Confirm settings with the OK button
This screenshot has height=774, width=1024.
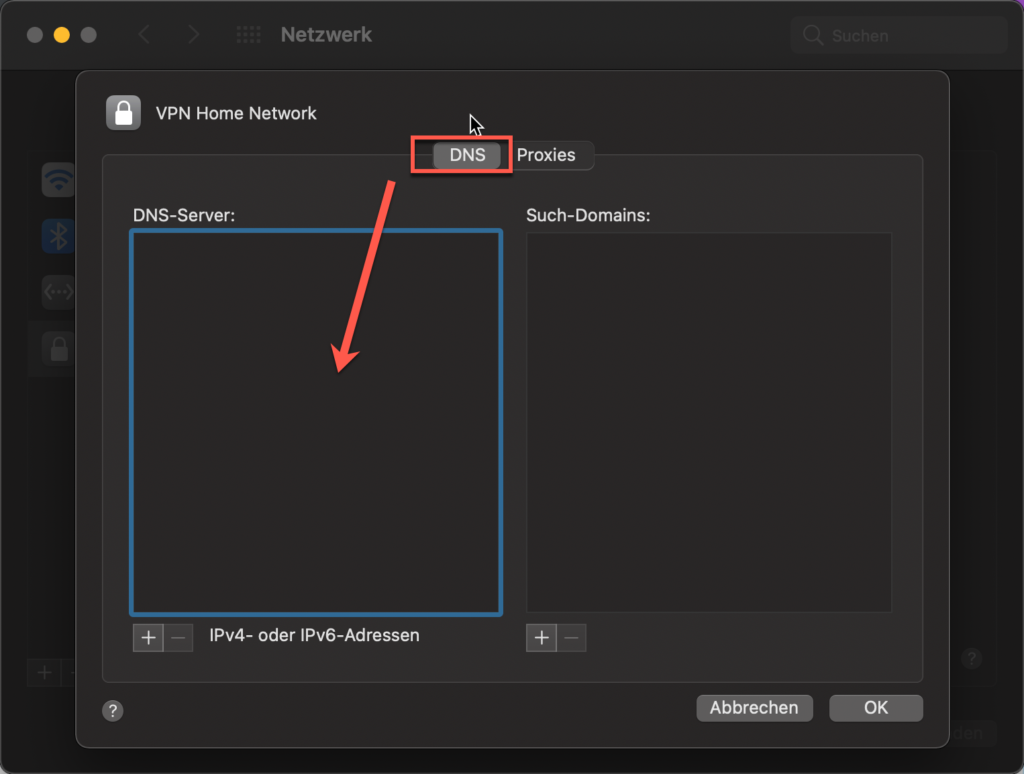(x=875, y=708)
